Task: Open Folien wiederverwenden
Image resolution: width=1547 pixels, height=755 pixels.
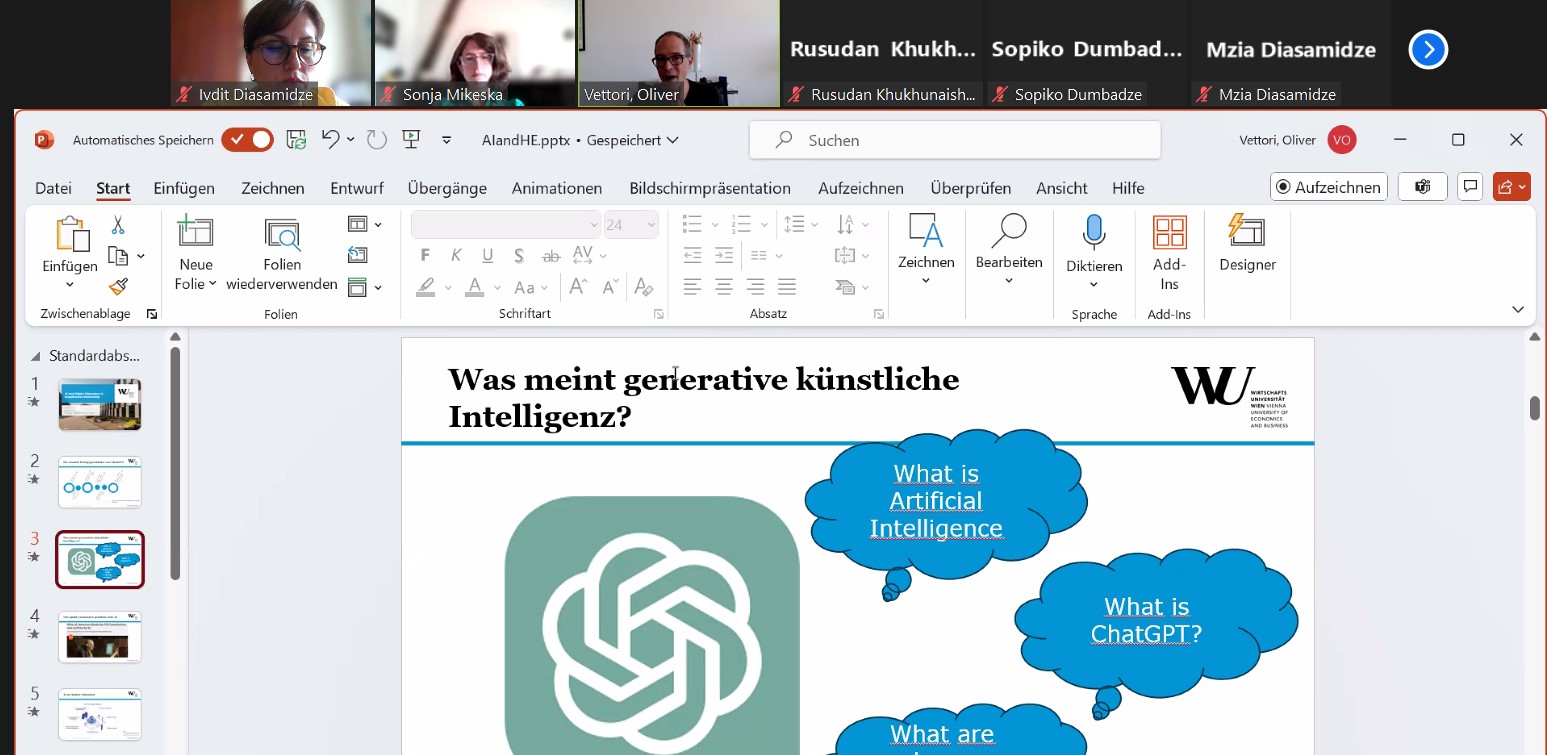Action: click(x=282, y=235)
